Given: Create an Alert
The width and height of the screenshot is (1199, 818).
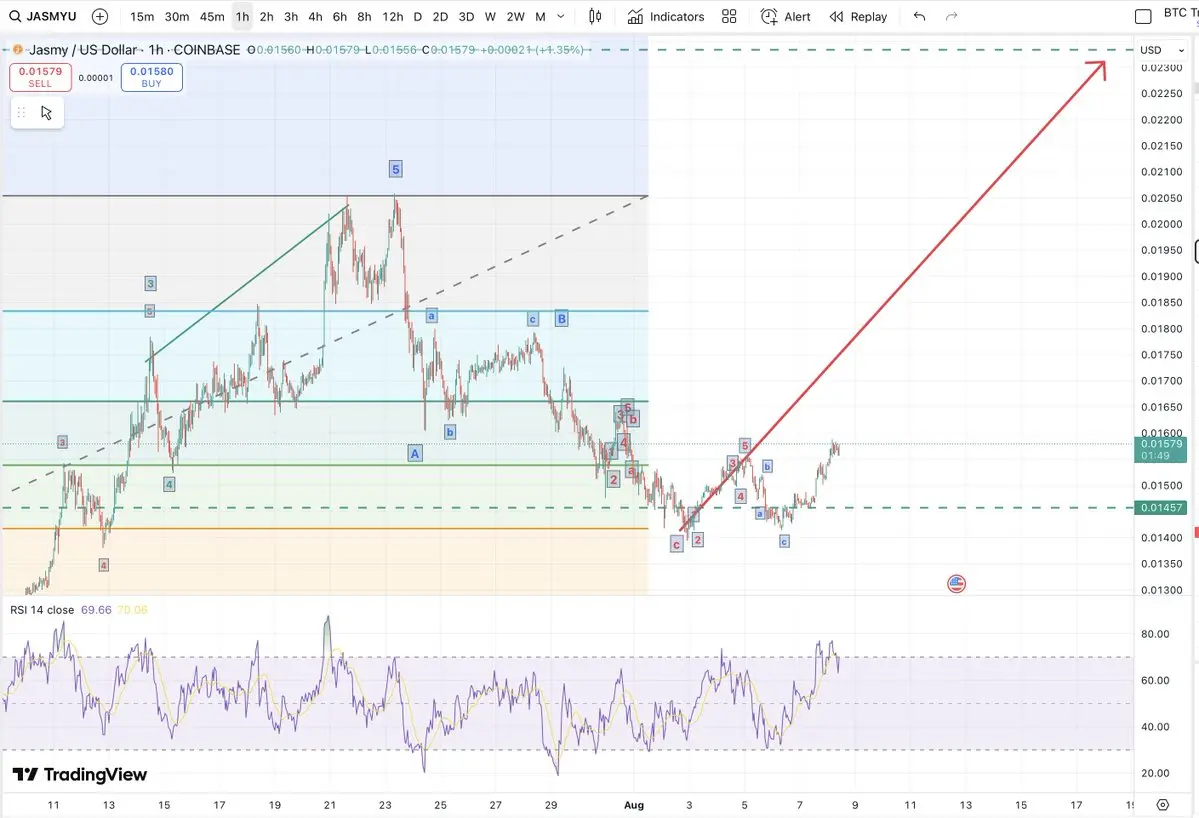Looking at the screenshot, I should point(785,16).
